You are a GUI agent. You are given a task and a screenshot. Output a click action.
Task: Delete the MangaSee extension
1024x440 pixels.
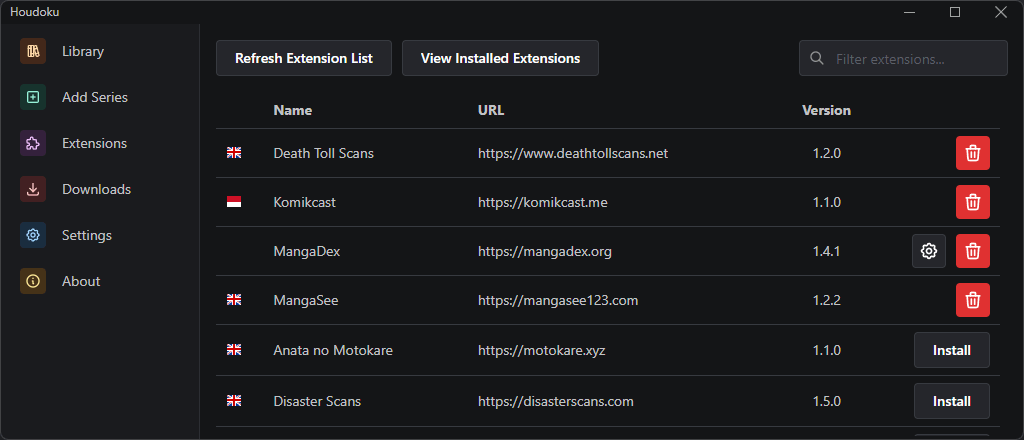click(x=972, y=300)
